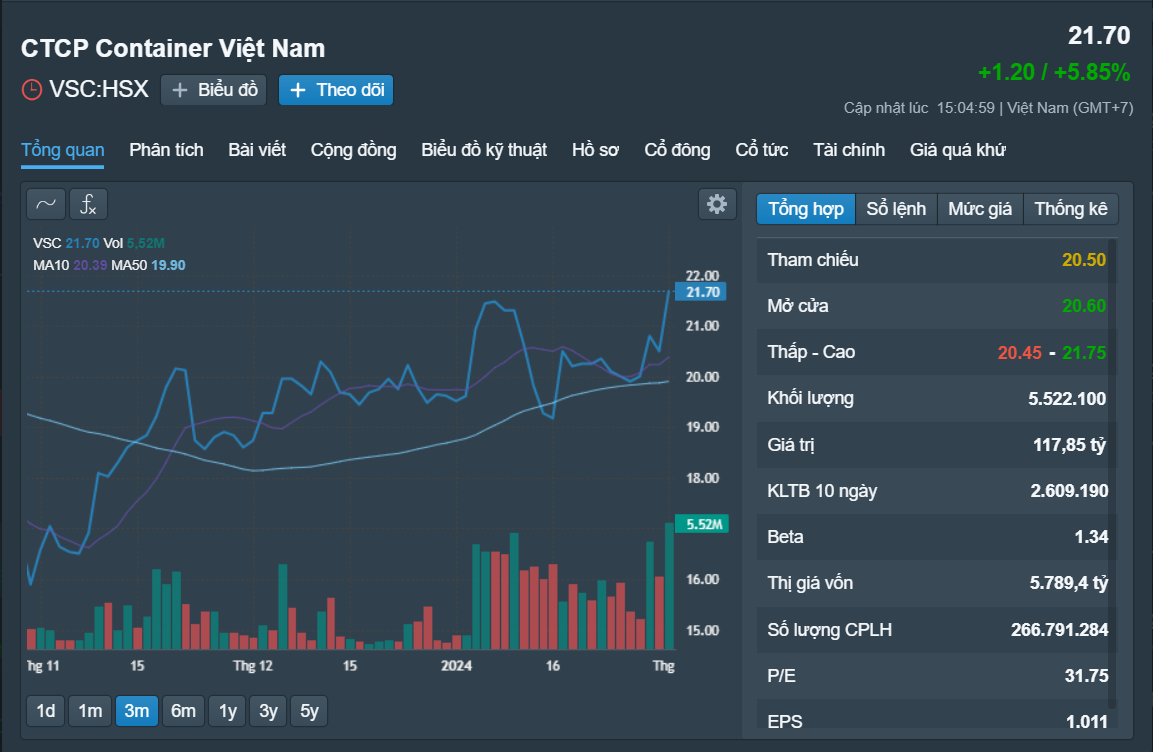Select the 5y chart range
The height and width of the screenshot is (752, 1153).
(310, 711)
